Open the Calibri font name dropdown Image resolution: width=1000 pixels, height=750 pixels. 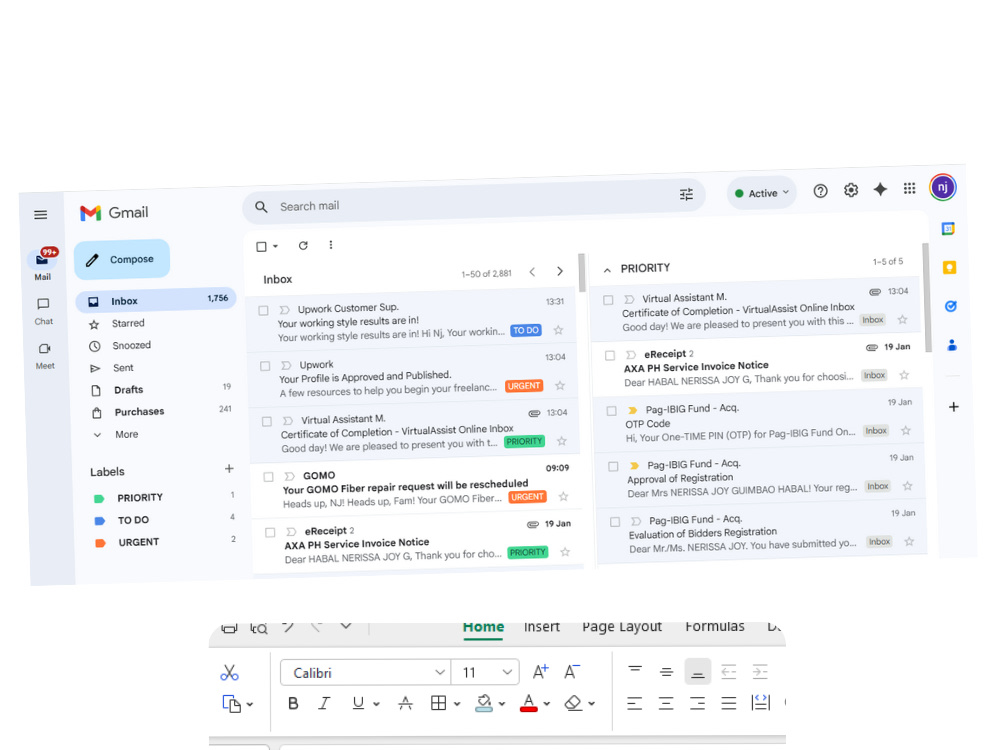[439, 672]
